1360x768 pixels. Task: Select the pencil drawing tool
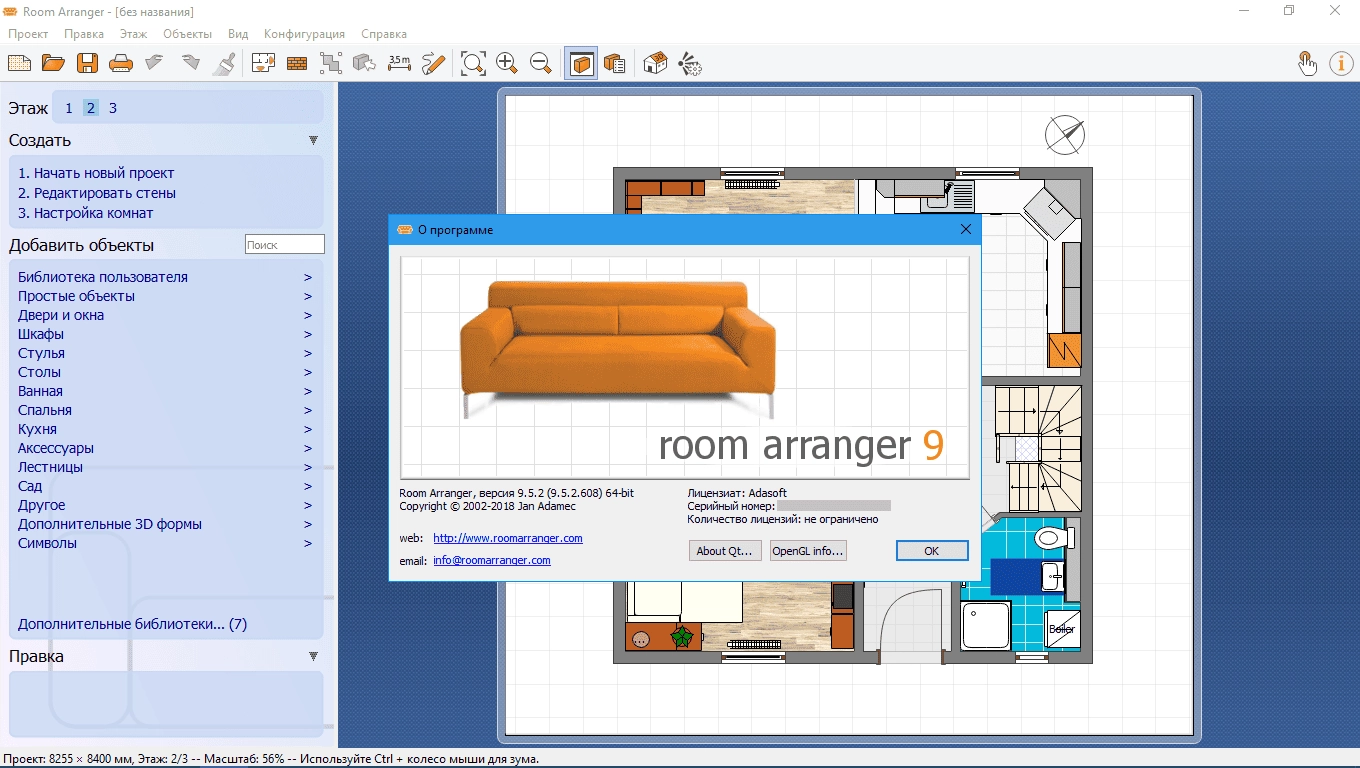pyautogui.click(x=433, y=63)
